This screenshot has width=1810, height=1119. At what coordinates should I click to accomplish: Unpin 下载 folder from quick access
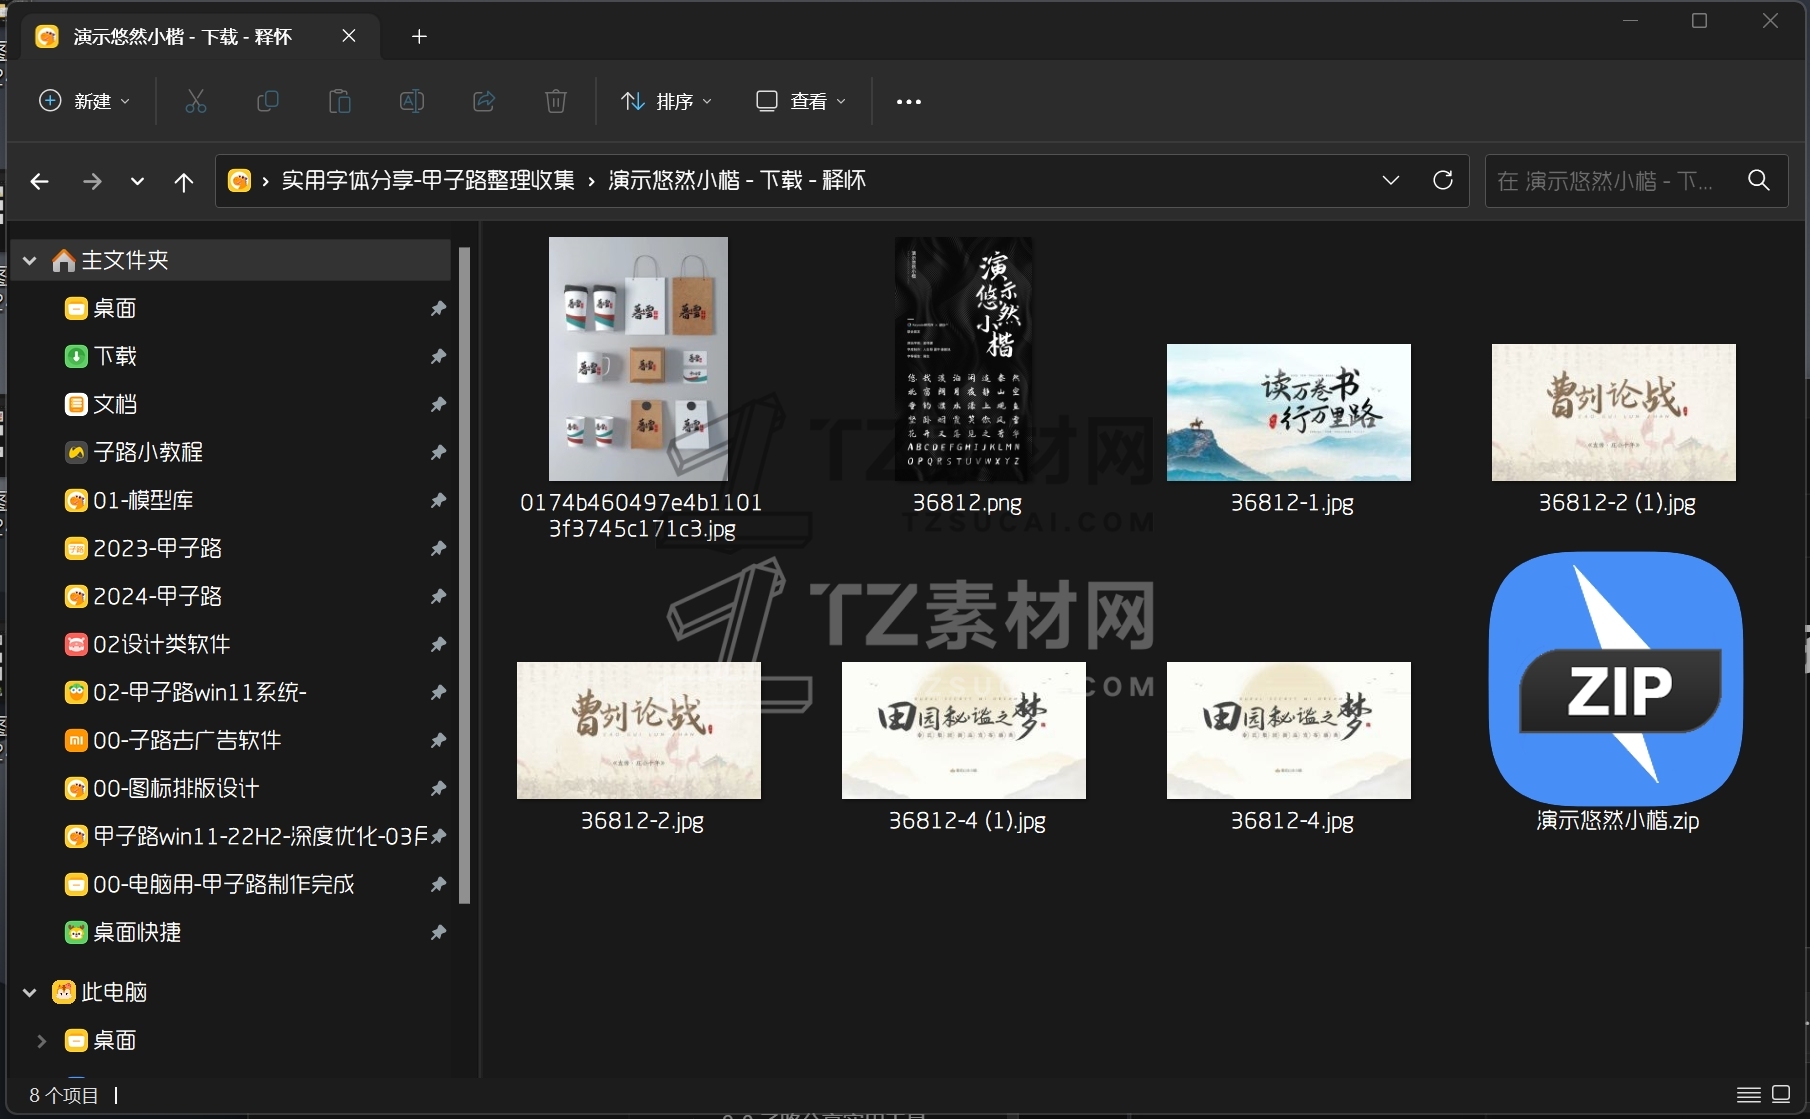point(438,356)
